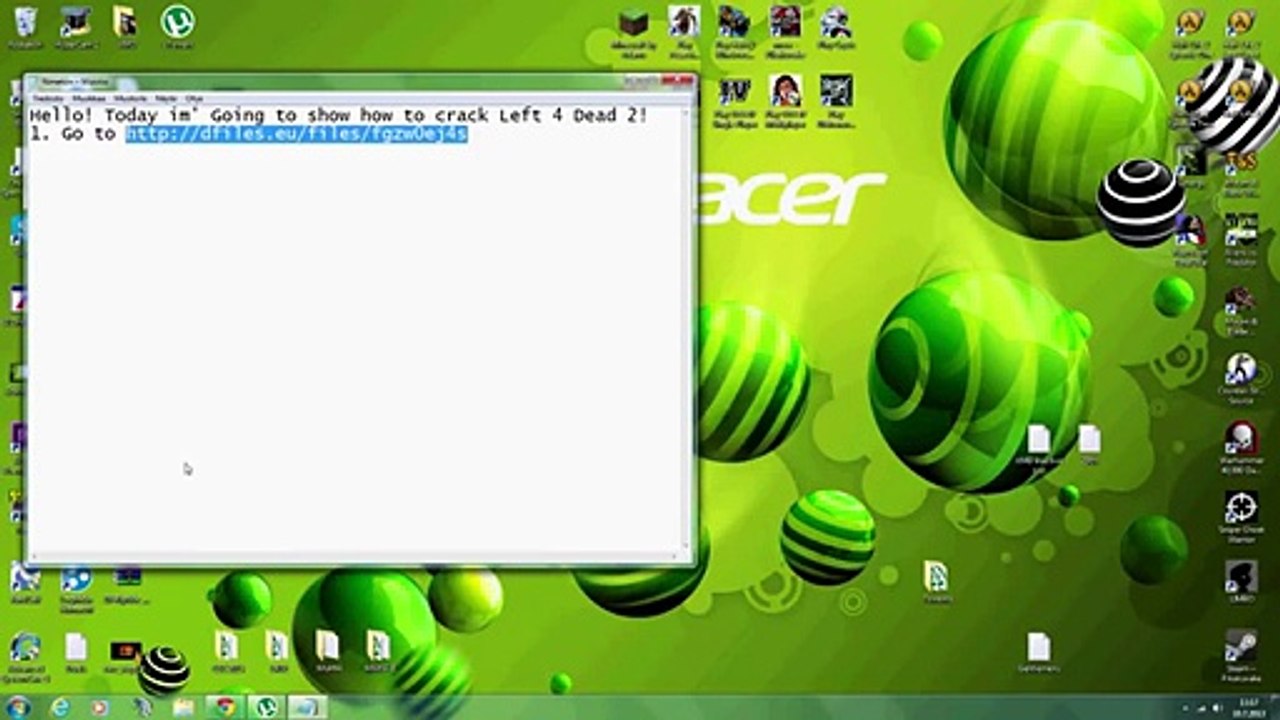The image size is (1280, 720).
Task: Switch to Google Chrome on taskbar
Action: (x=225, y=707)
